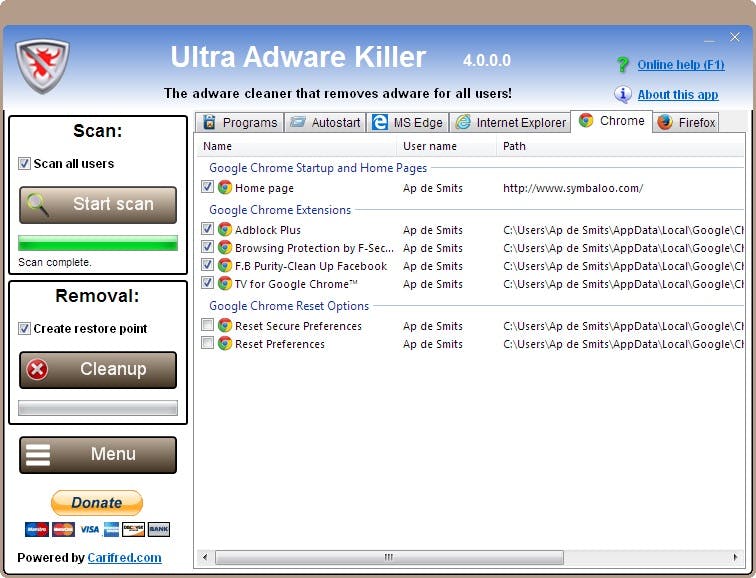Sort by the Name column header
The image size is (756, 578).
click(x=297, y=146)
